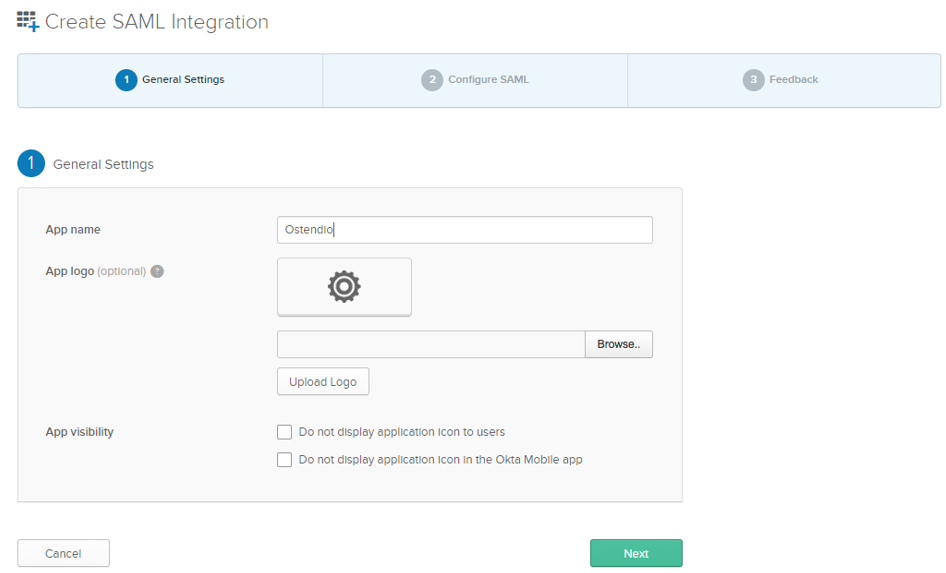The height and width of the screenshot is (573, 946).
Task: Click the Upload Logo button
Action: [323, 381]
